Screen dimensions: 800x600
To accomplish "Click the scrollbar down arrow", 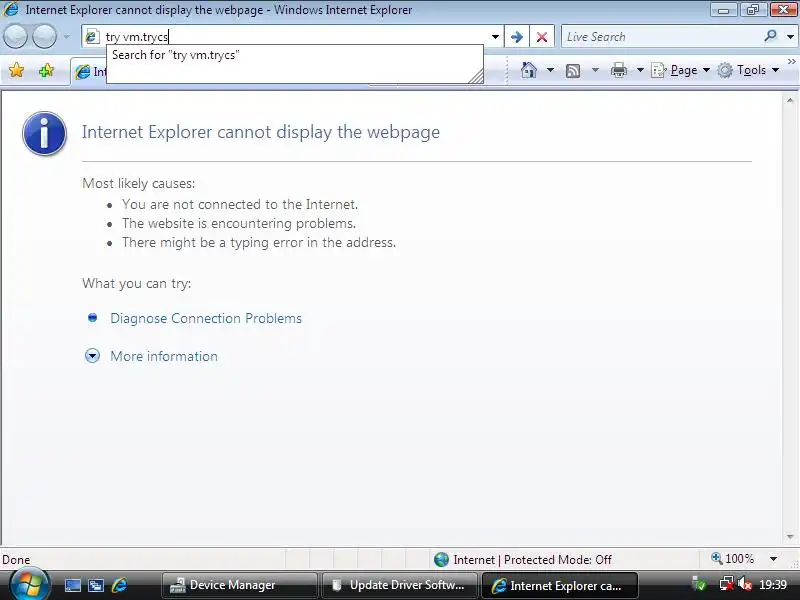I will 790,537.
